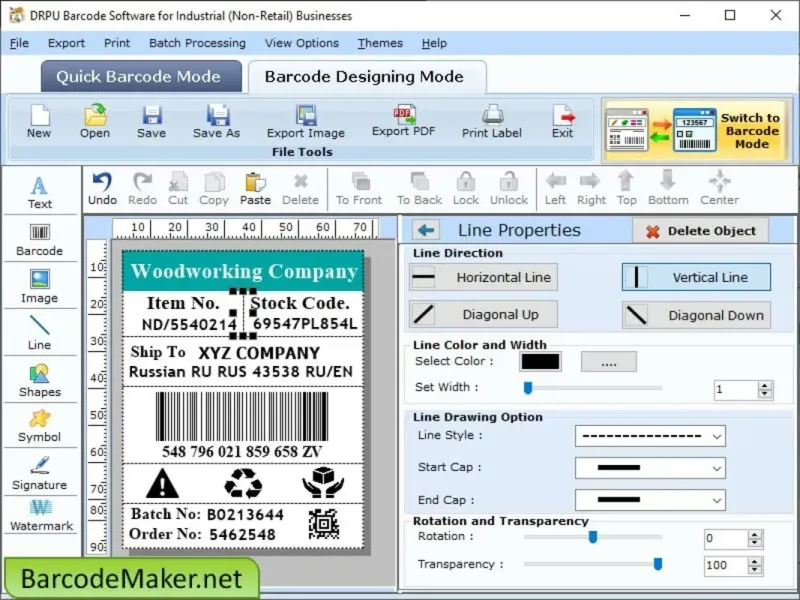Switch to Quick Barcode Mode tab
The image size is (800, 600).
tap(141, 77)
